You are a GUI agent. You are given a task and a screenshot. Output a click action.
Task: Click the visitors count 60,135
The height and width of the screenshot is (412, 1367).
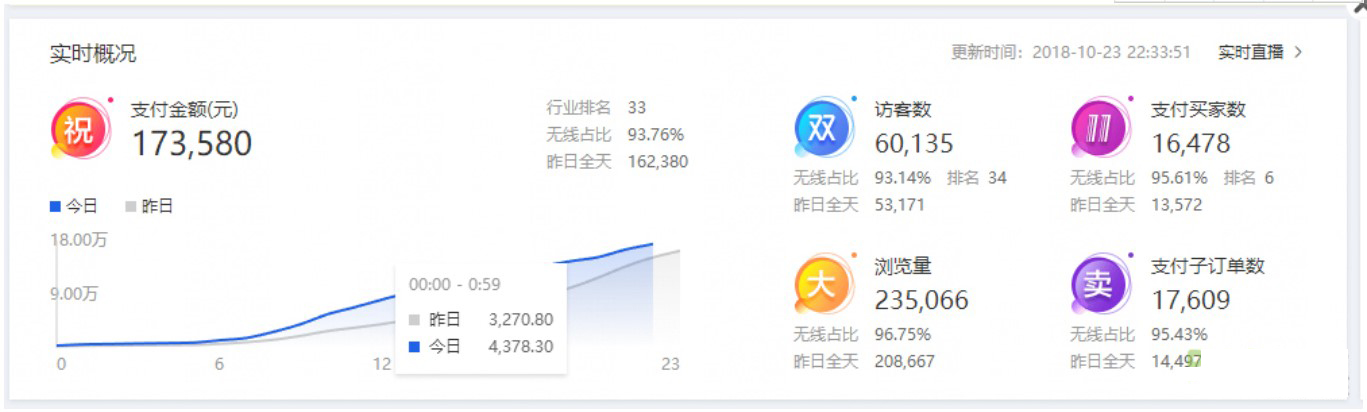click(914, 144)
